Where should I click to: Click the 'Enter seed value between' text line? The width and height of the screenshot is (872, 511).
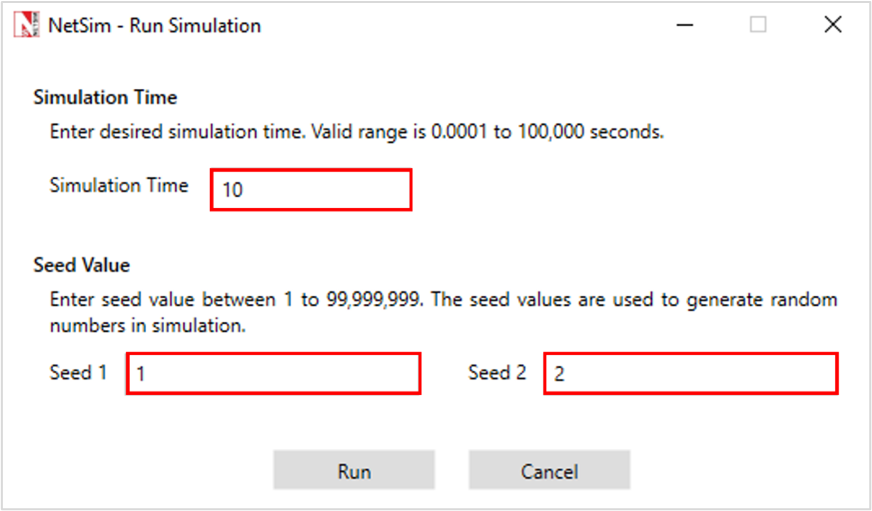(443, 299)
